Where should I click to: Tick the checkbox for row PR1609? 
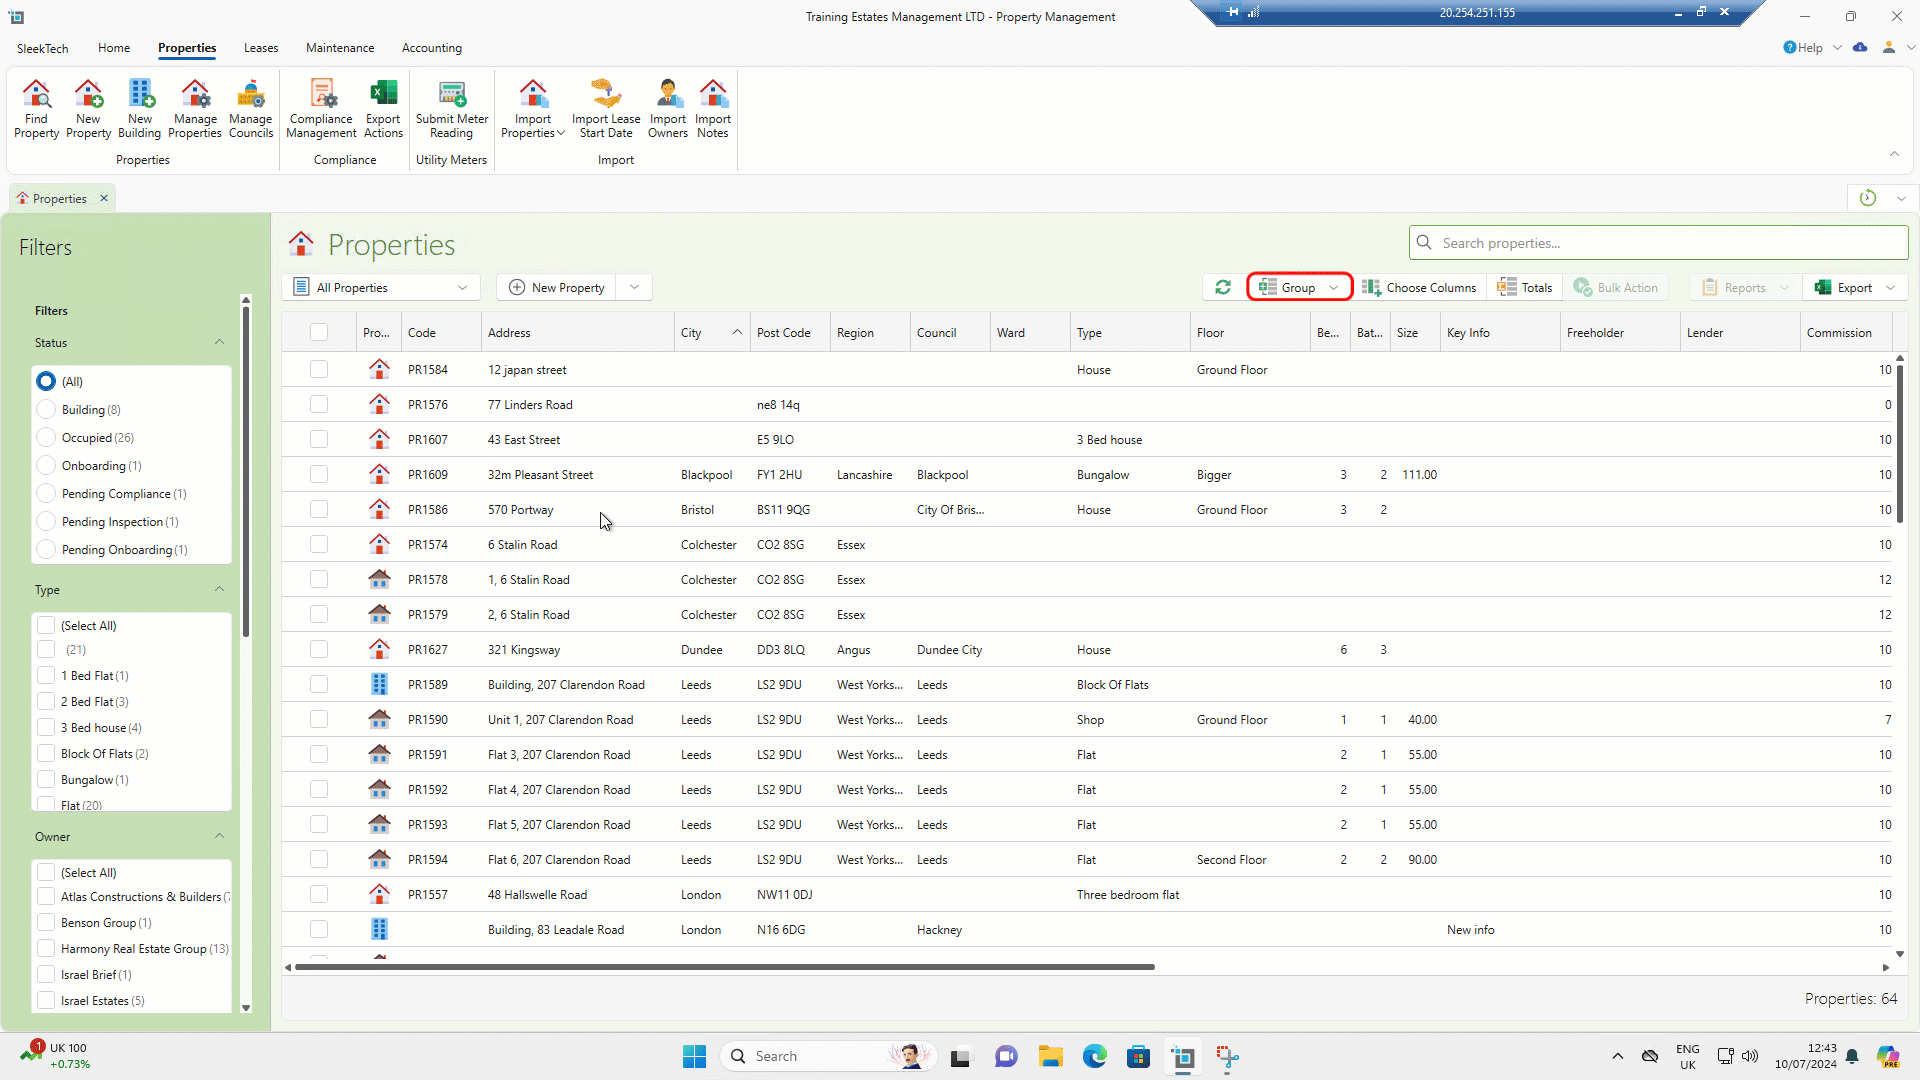tap(319, 475)
